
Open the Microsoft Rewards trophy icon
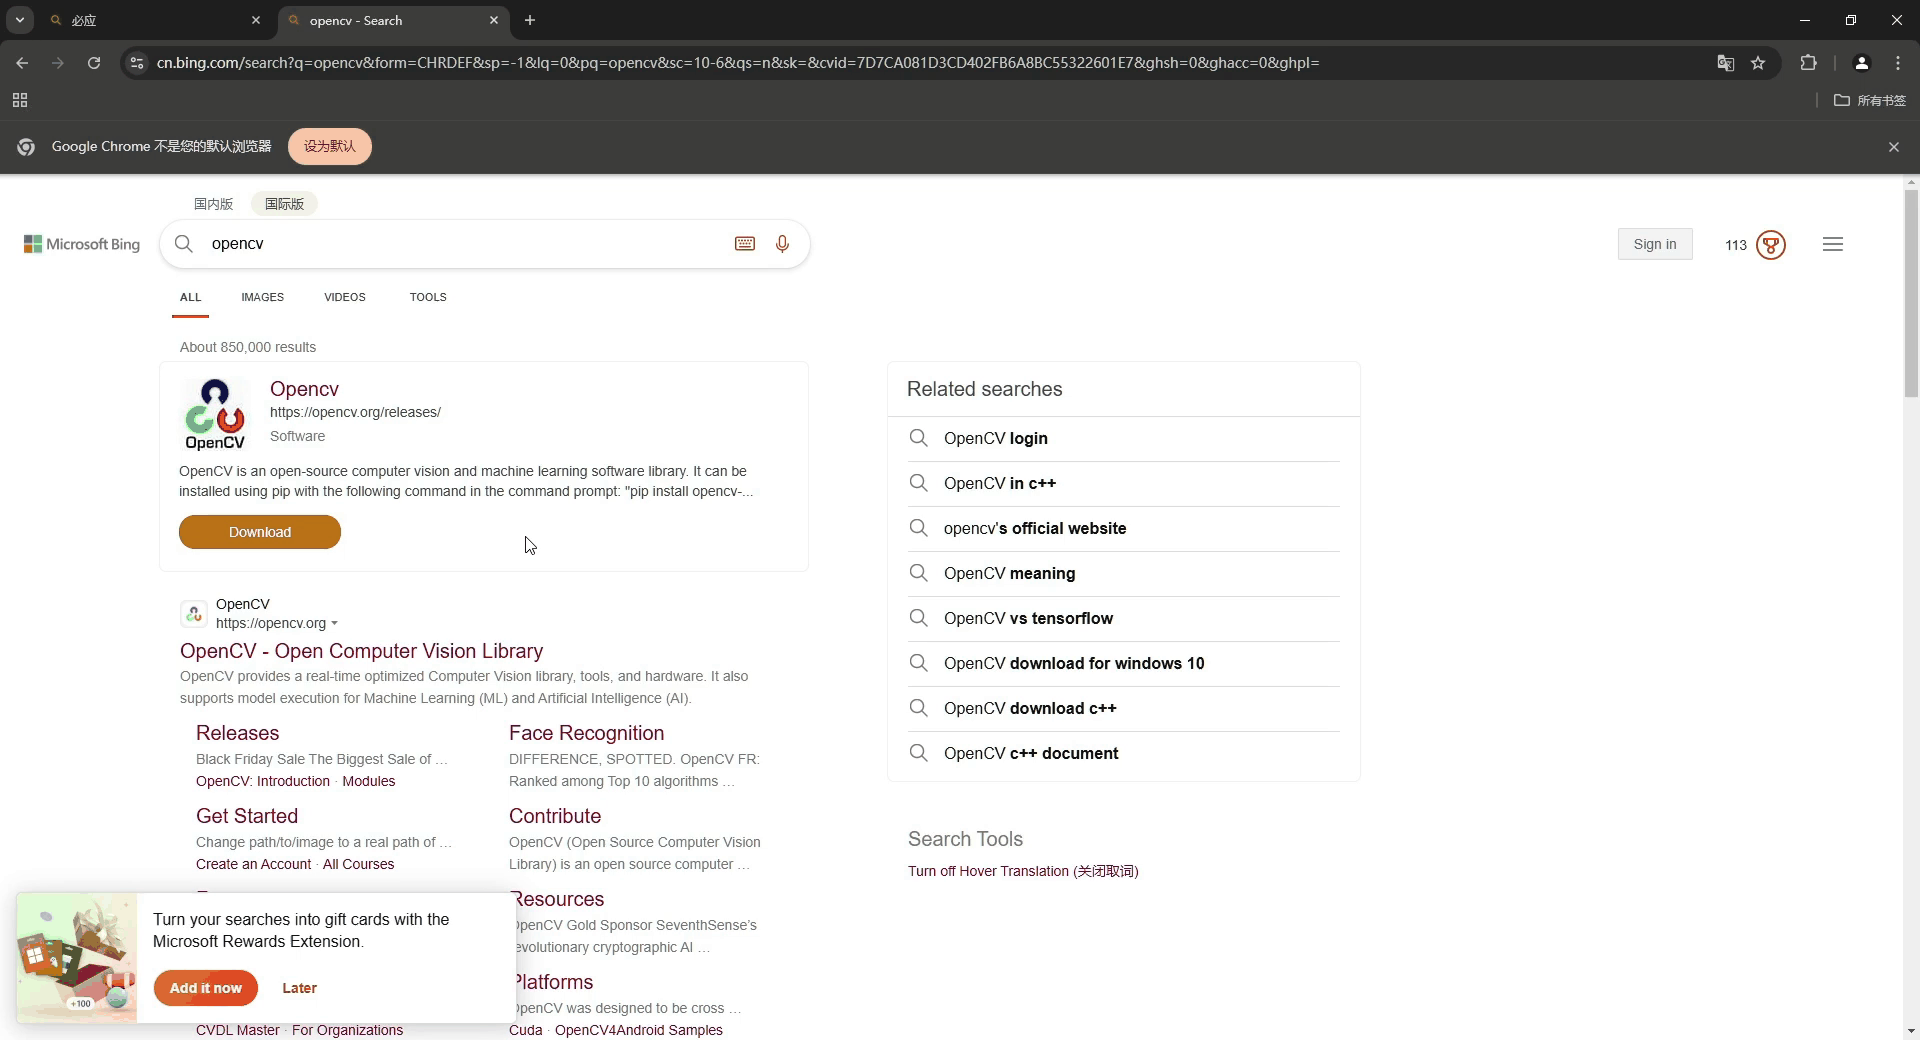click(x=1770, y=245)
